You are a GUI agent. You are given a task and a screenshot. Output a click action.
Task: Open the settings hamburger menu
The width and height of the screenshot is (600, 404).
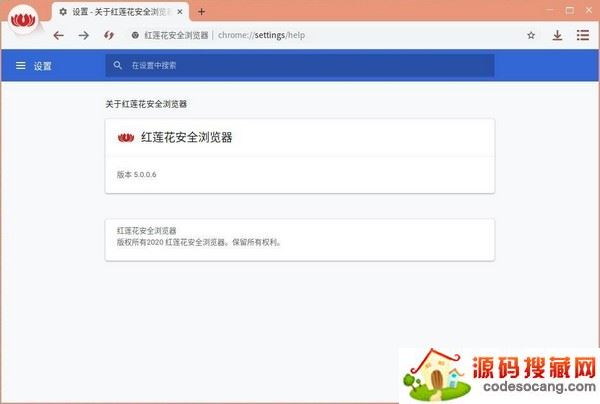click(21, 66)
